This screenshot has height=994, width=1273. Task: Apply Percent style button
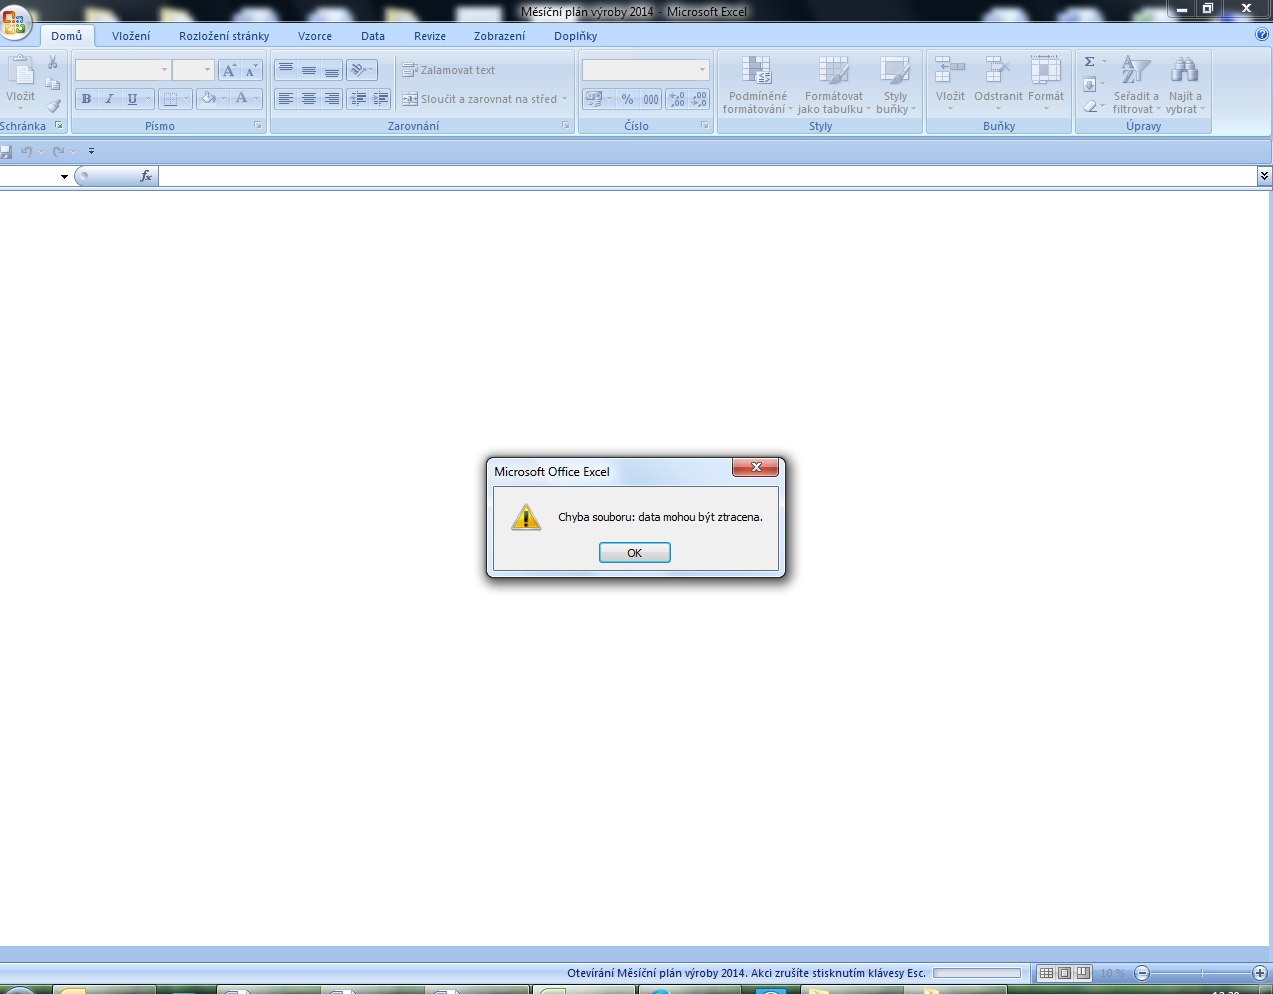[x=627, y=99]
